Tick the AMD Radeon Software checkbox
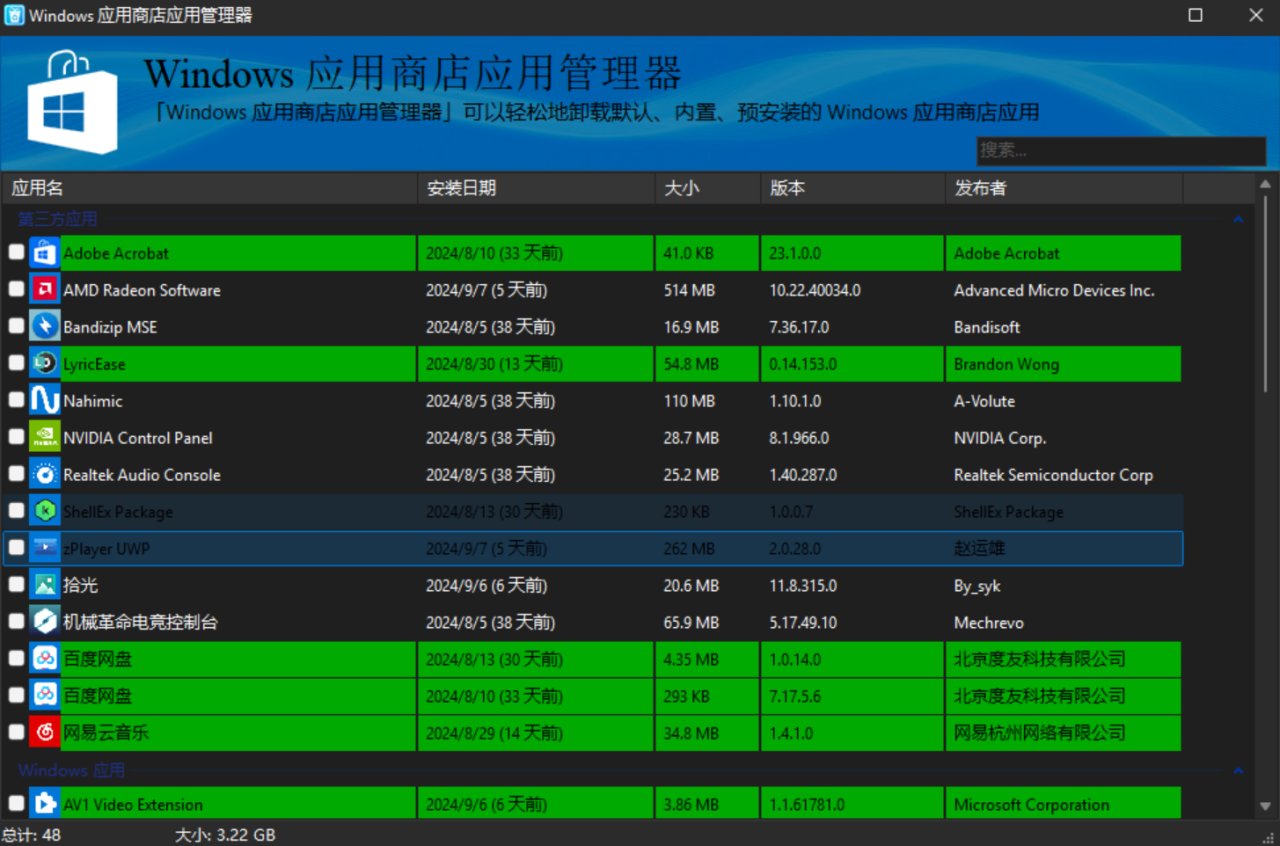 click(16, 289)
